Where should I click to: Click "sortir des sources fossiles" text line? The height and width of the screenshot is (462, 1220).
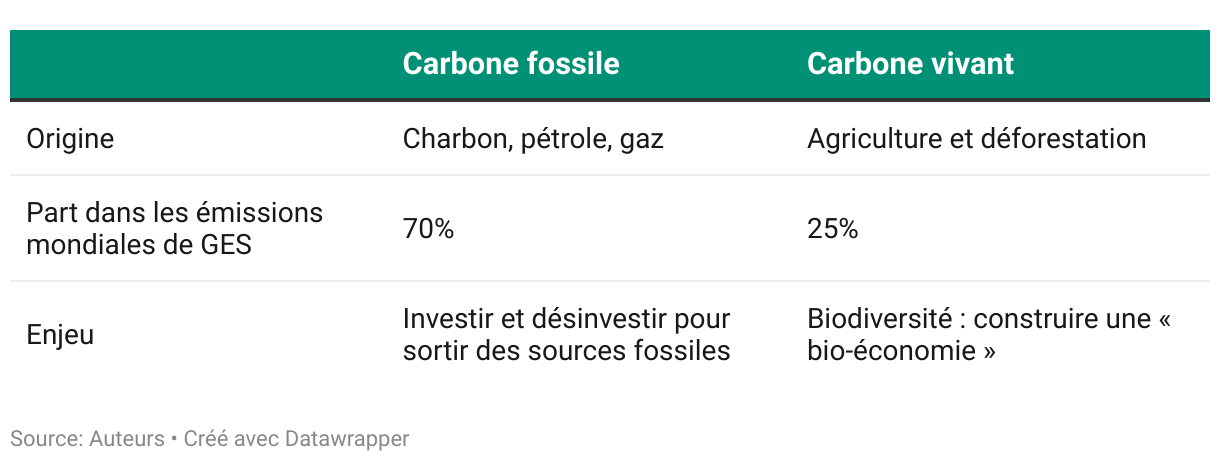[x=566, y=351]
